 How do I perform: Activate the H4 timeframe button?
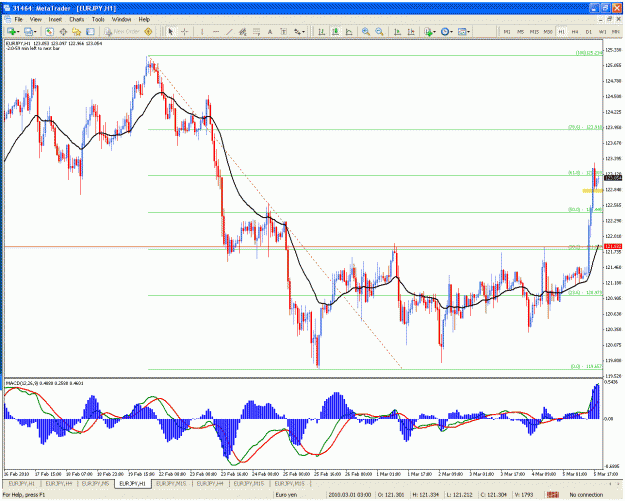(x=575, y=32)
